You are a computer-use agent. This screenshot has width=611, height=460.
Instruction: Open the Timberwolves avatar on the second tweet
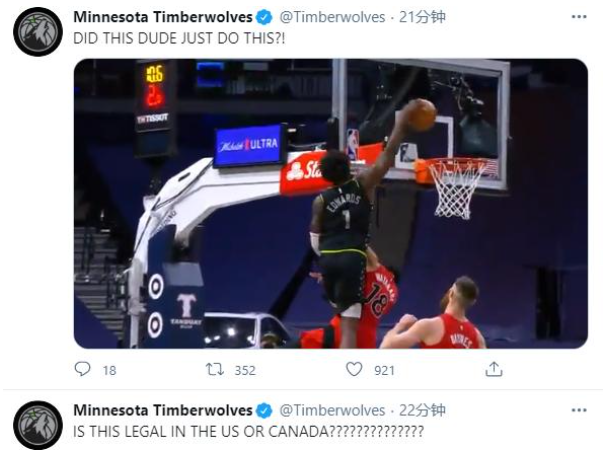point(38,425)
